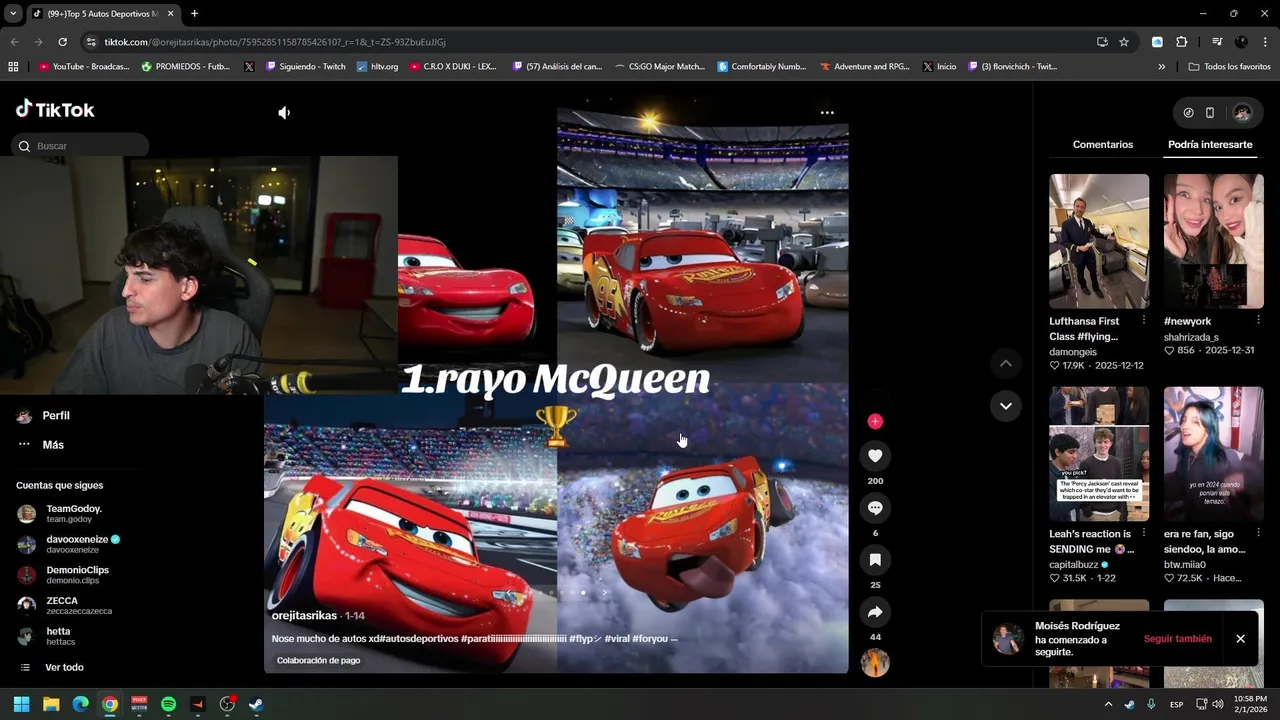This screenshot has width=1280, height=720.
Task: Click the TikTok logo
Action: point(55,110)
